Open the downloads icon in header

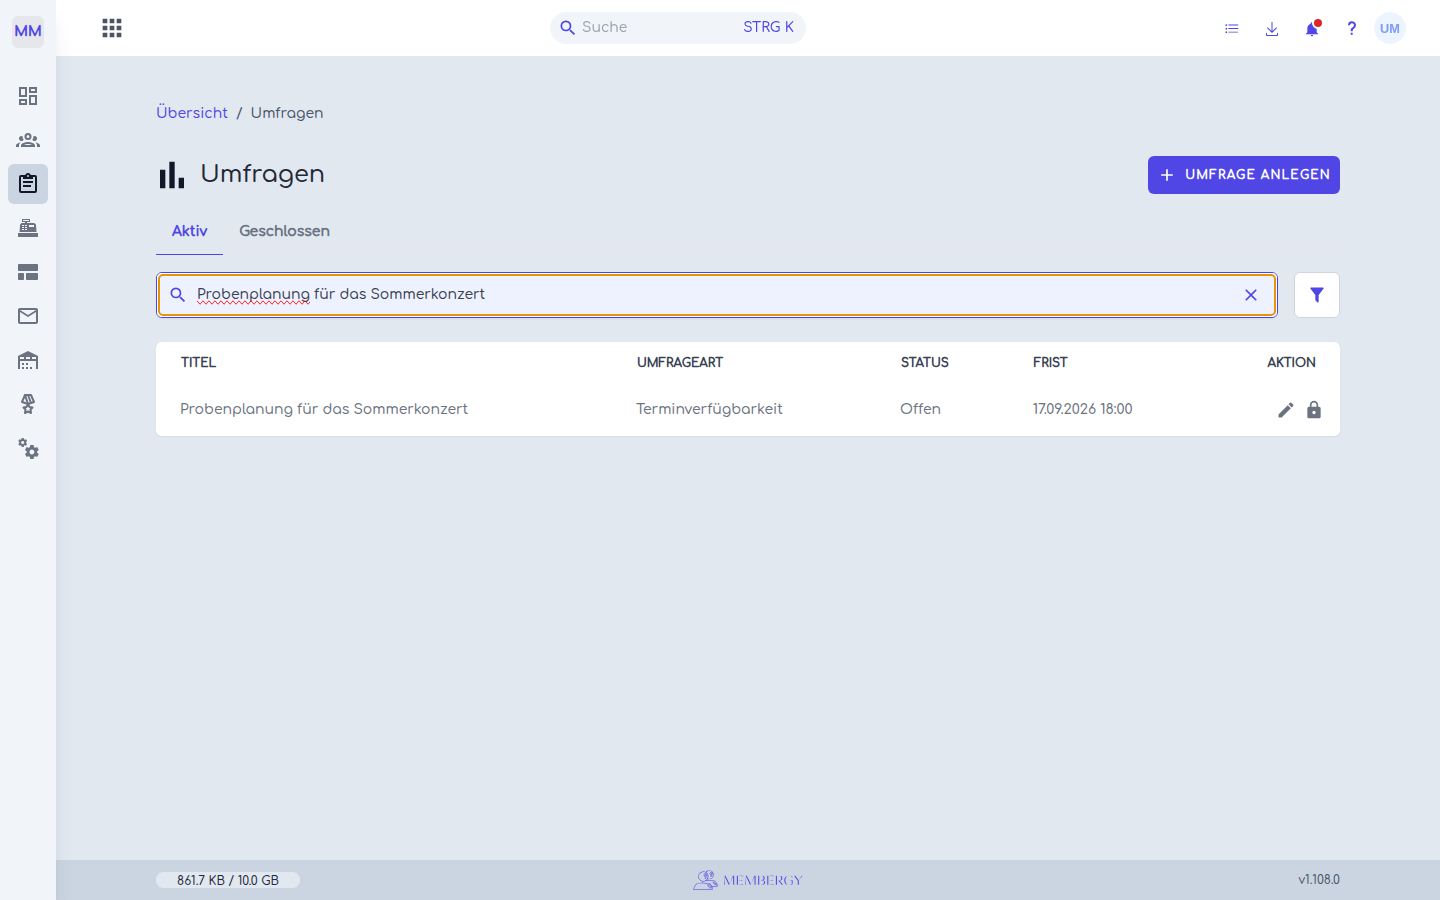(1272, 29)
